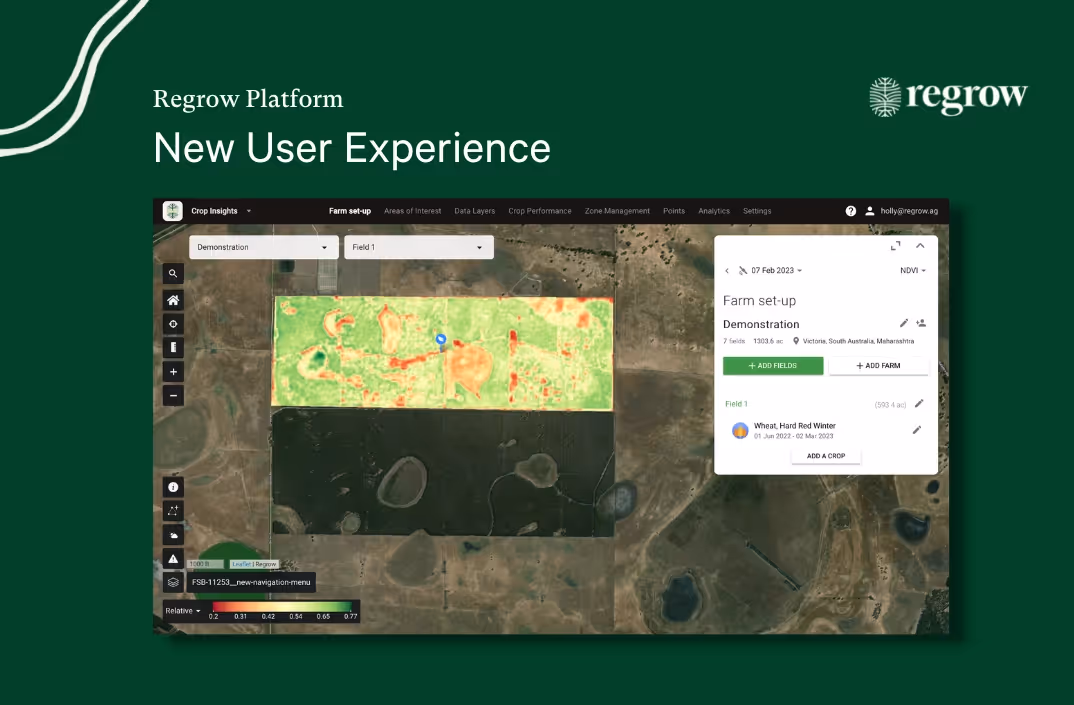This screenshot has width=1074, height=705.
Task: Click the Regrow logo in app header
Action: coord(173,211)
